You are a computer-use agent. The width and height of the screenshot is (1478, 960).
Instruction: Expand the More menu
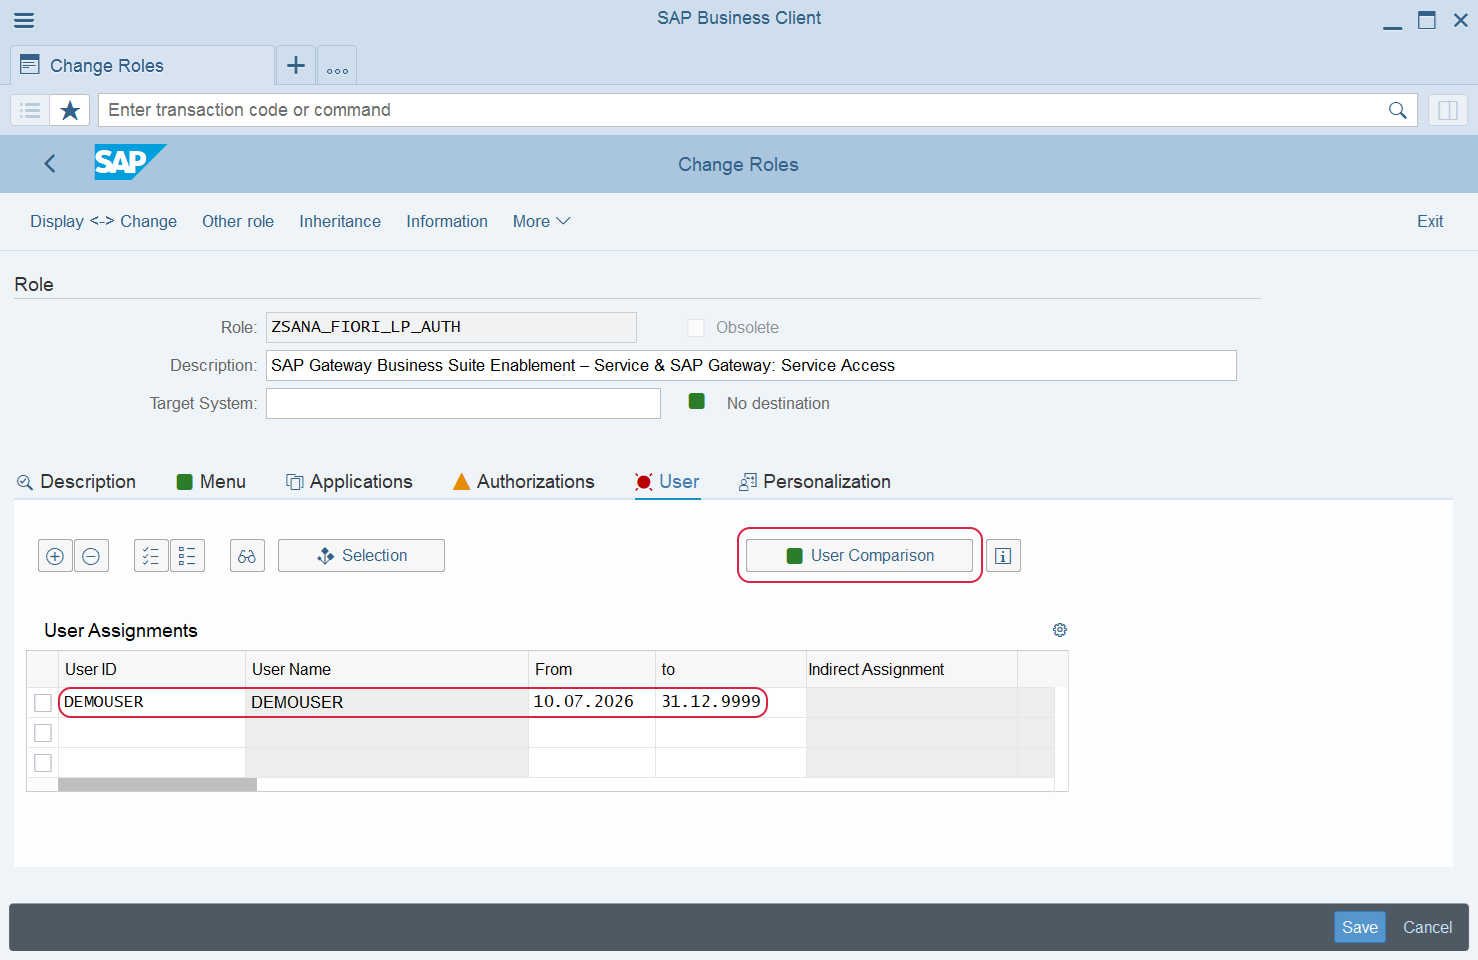541,222
